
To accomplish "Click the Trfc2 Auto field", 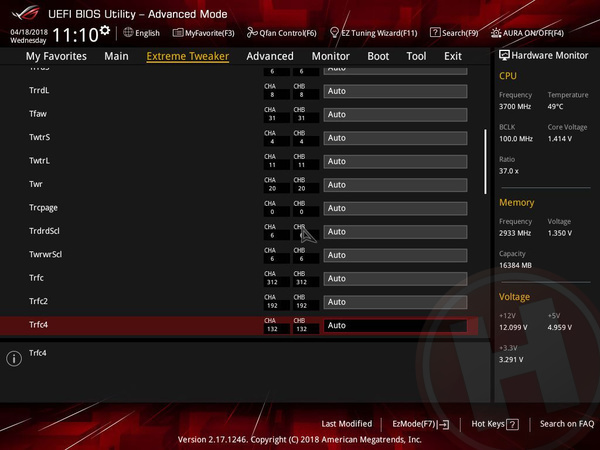I will 395,302.
